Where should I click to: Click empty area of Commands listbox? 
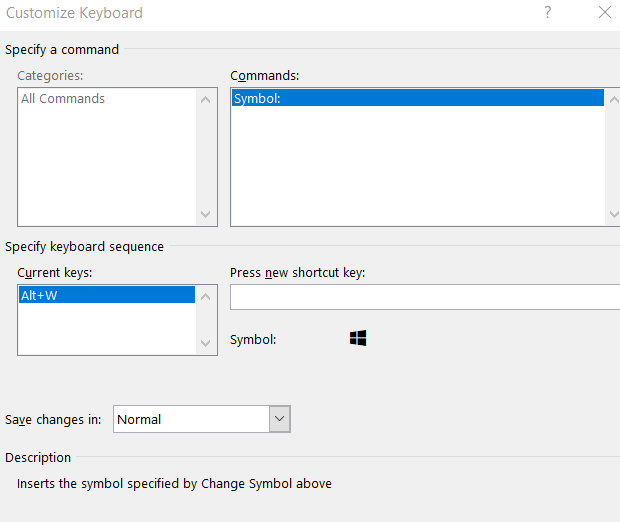[x=418, y=166]
